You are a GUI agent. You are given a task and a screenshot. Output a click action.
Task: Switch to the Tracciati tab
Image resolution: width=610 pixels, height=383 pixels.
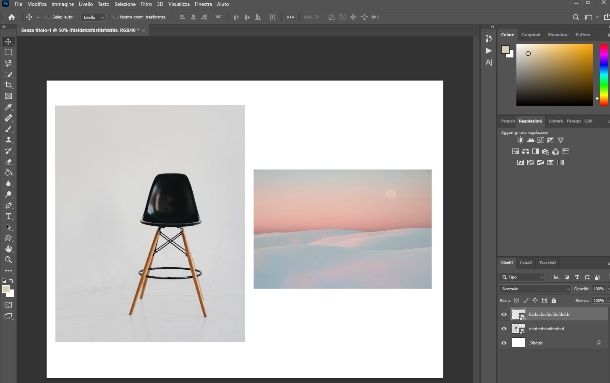pyautogui.click(x=547, y=263)
